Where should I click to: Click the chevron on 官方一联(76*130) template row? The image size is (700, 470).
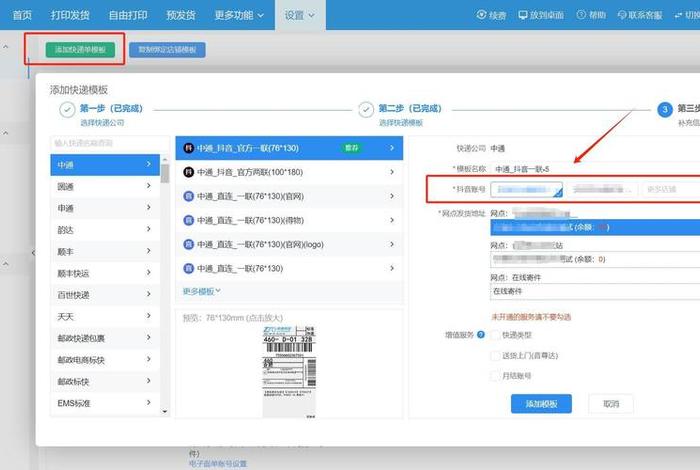392,148
